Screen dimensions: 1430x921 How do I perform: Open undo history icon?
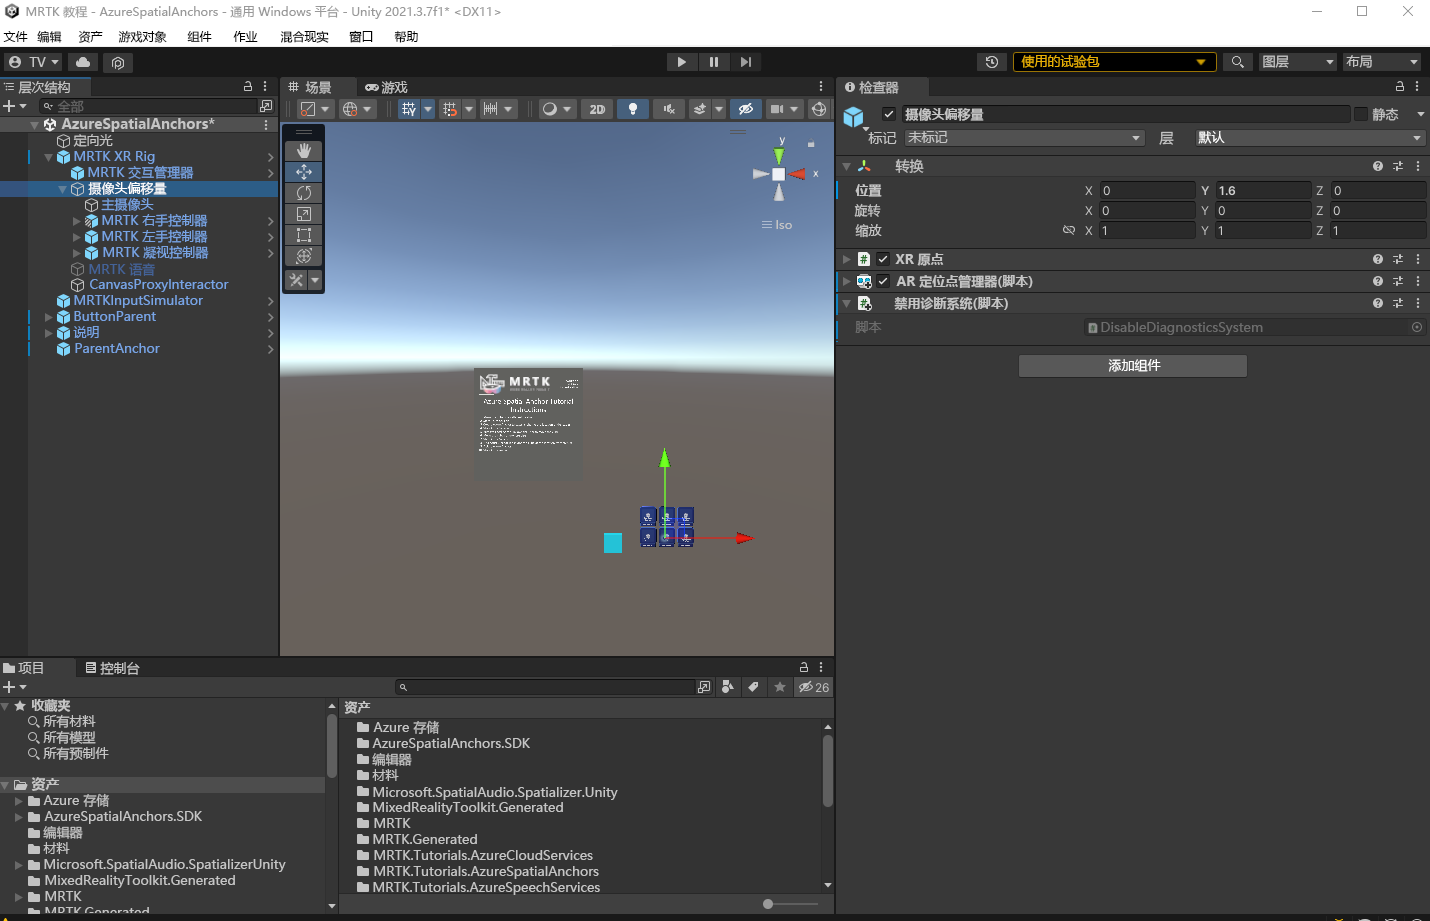(992, 62)
